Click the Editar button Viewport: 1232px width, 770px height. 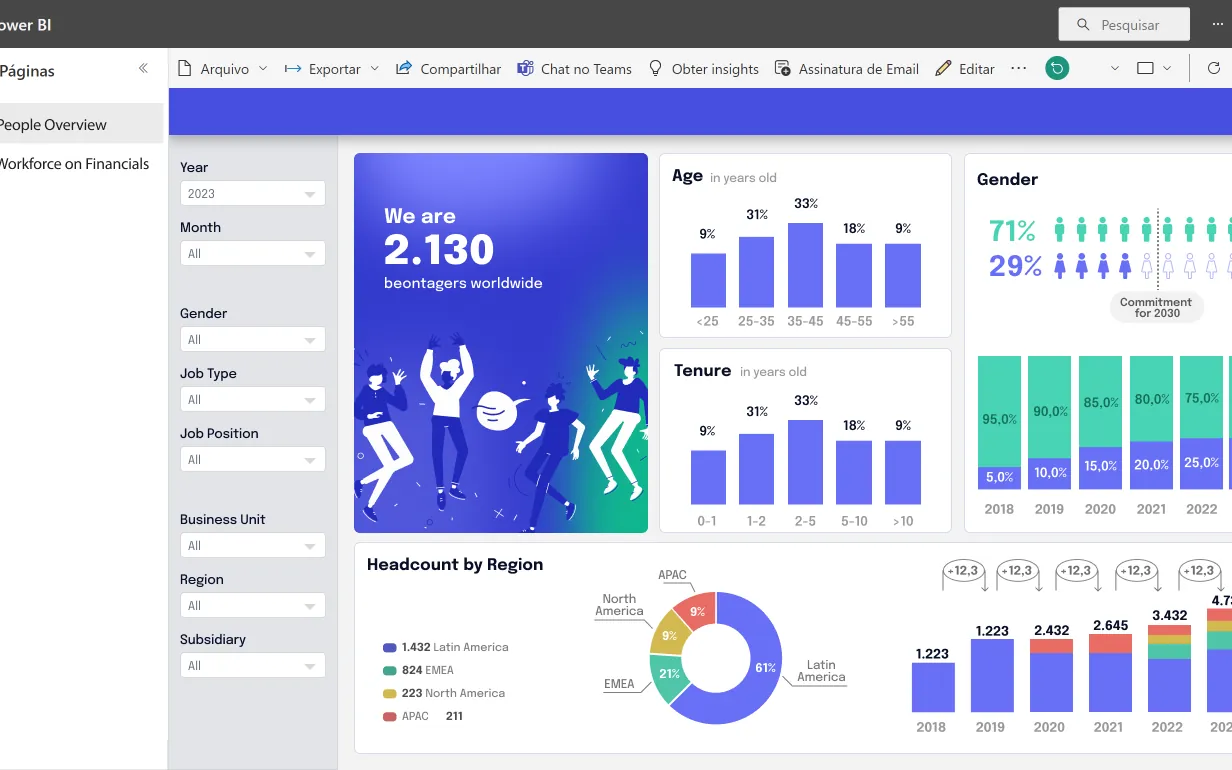coord(965,69)
